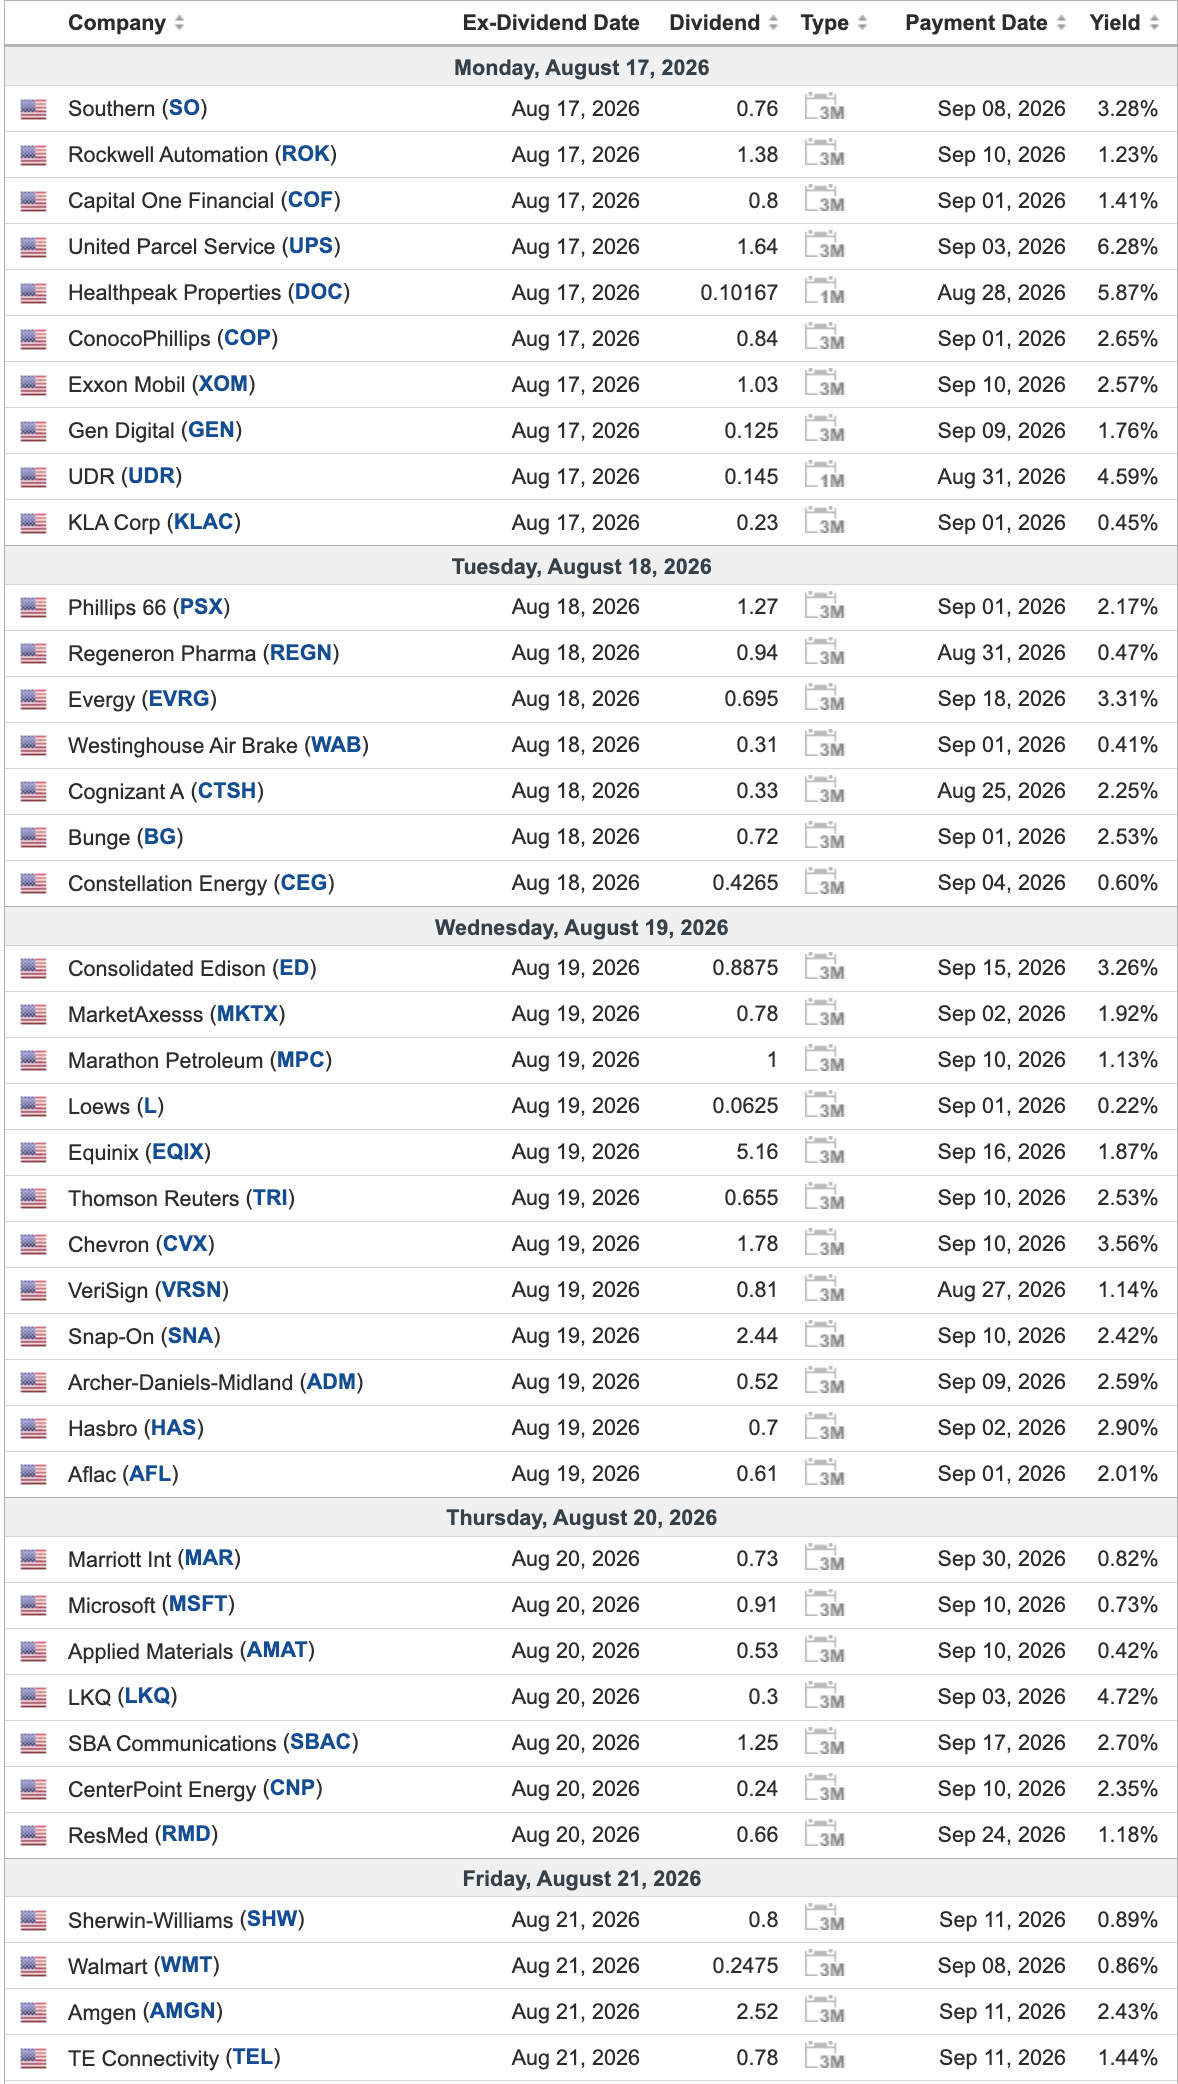Click the US flag icon beside Exxon Mobil
This screenshot has width=1178, height=2084.
[x=34, y=385]
